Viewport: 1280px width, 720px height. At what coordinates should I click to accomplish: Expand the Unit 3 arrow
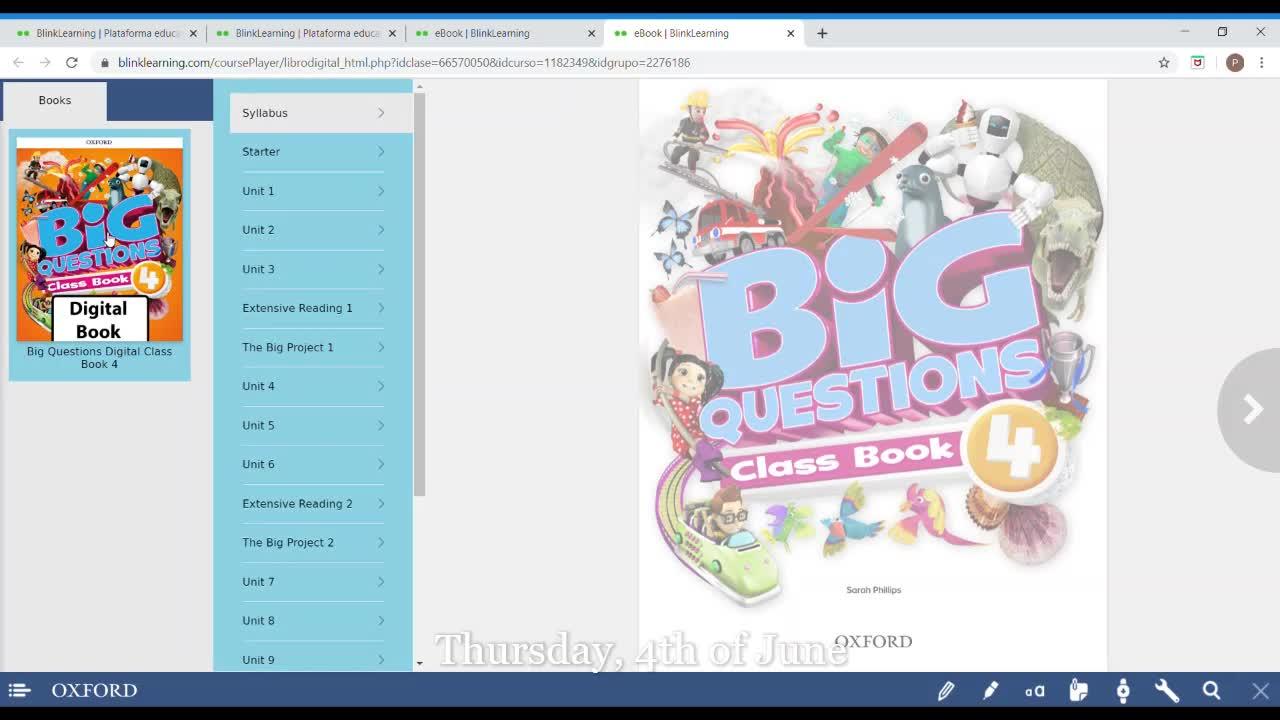pyautogui.click(x=381, y=269)
